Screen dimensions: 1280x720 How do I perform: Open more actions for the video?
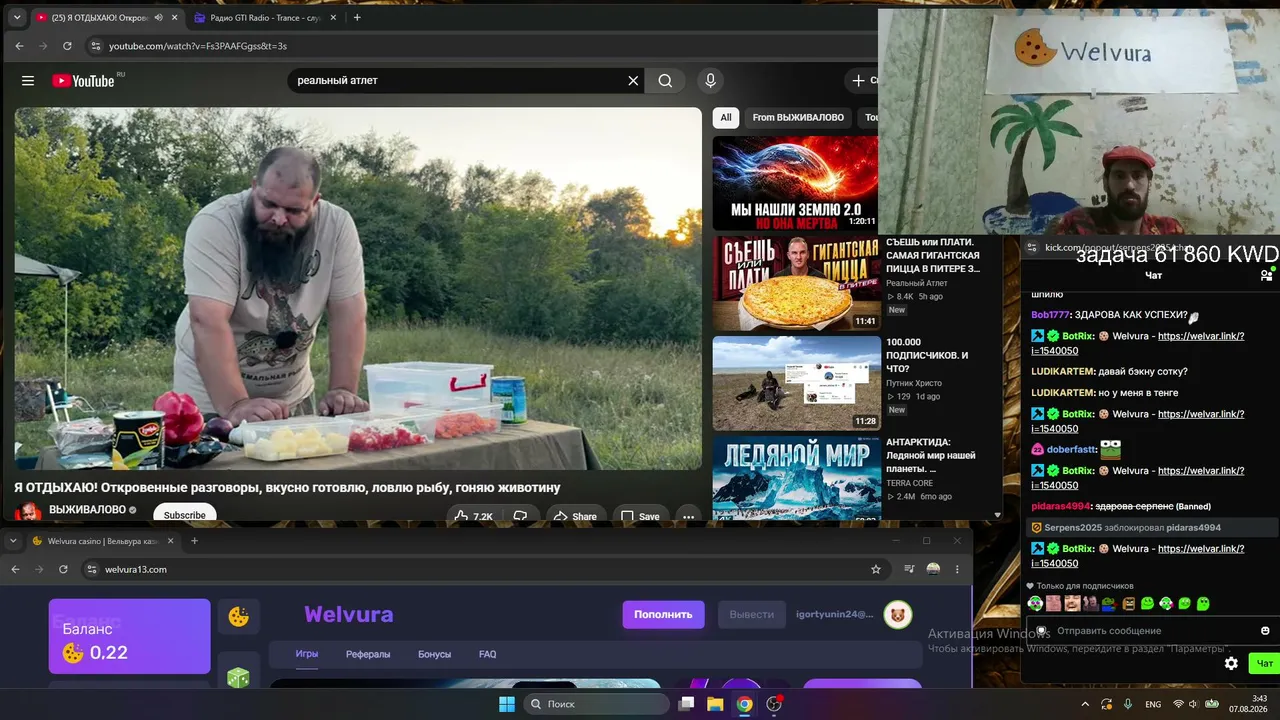pyautogui.click(x=688, y=516)
